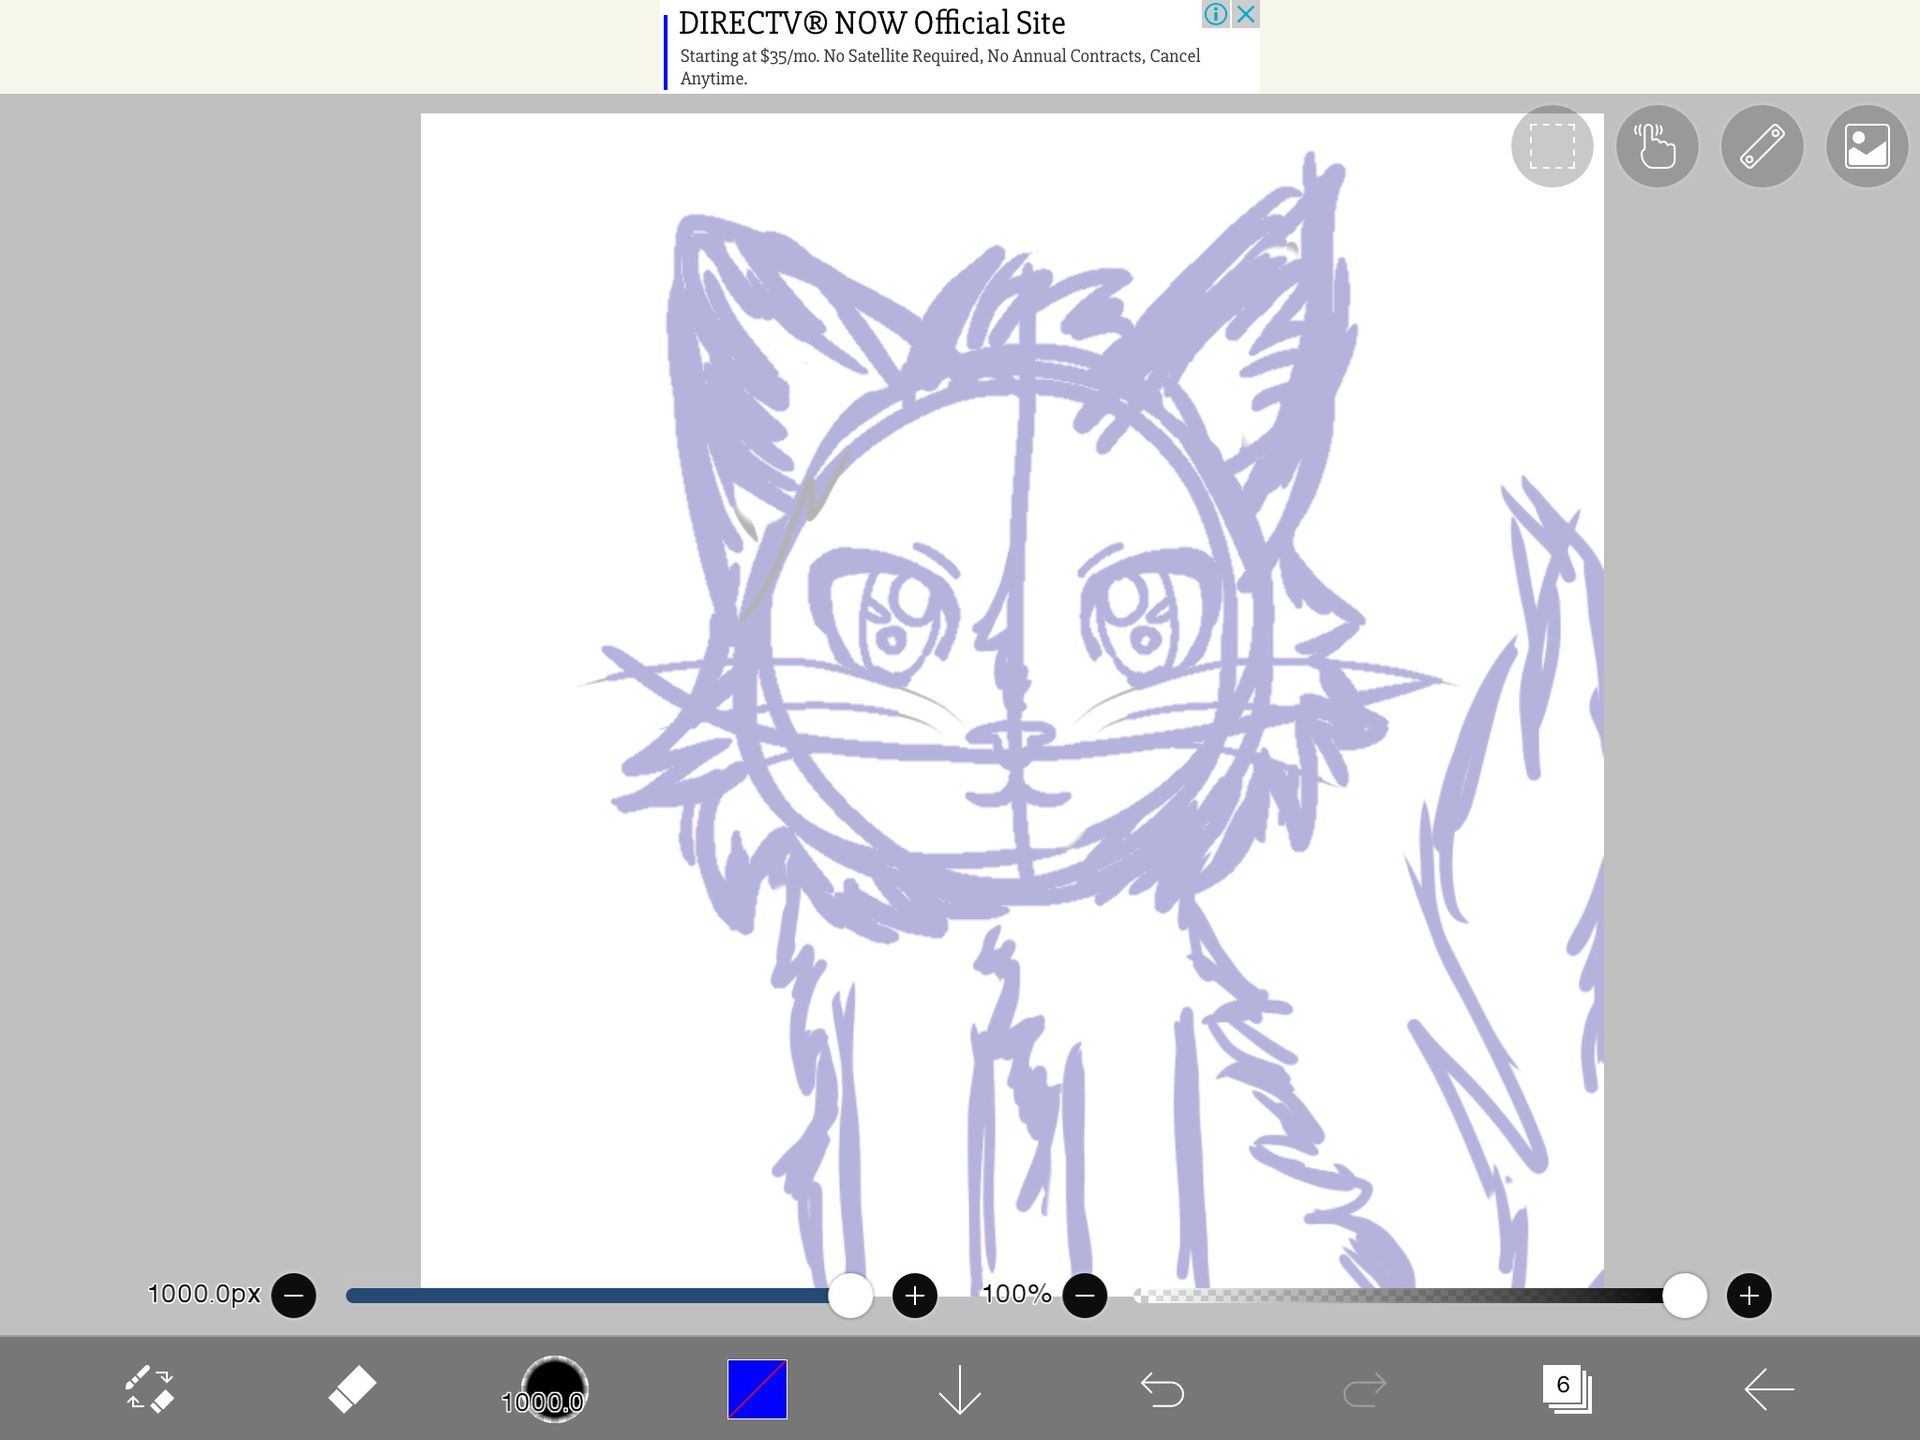1920x1440 pixels.
Task: Click the brush thickness slider handle
Action: tap(851, 1296)
